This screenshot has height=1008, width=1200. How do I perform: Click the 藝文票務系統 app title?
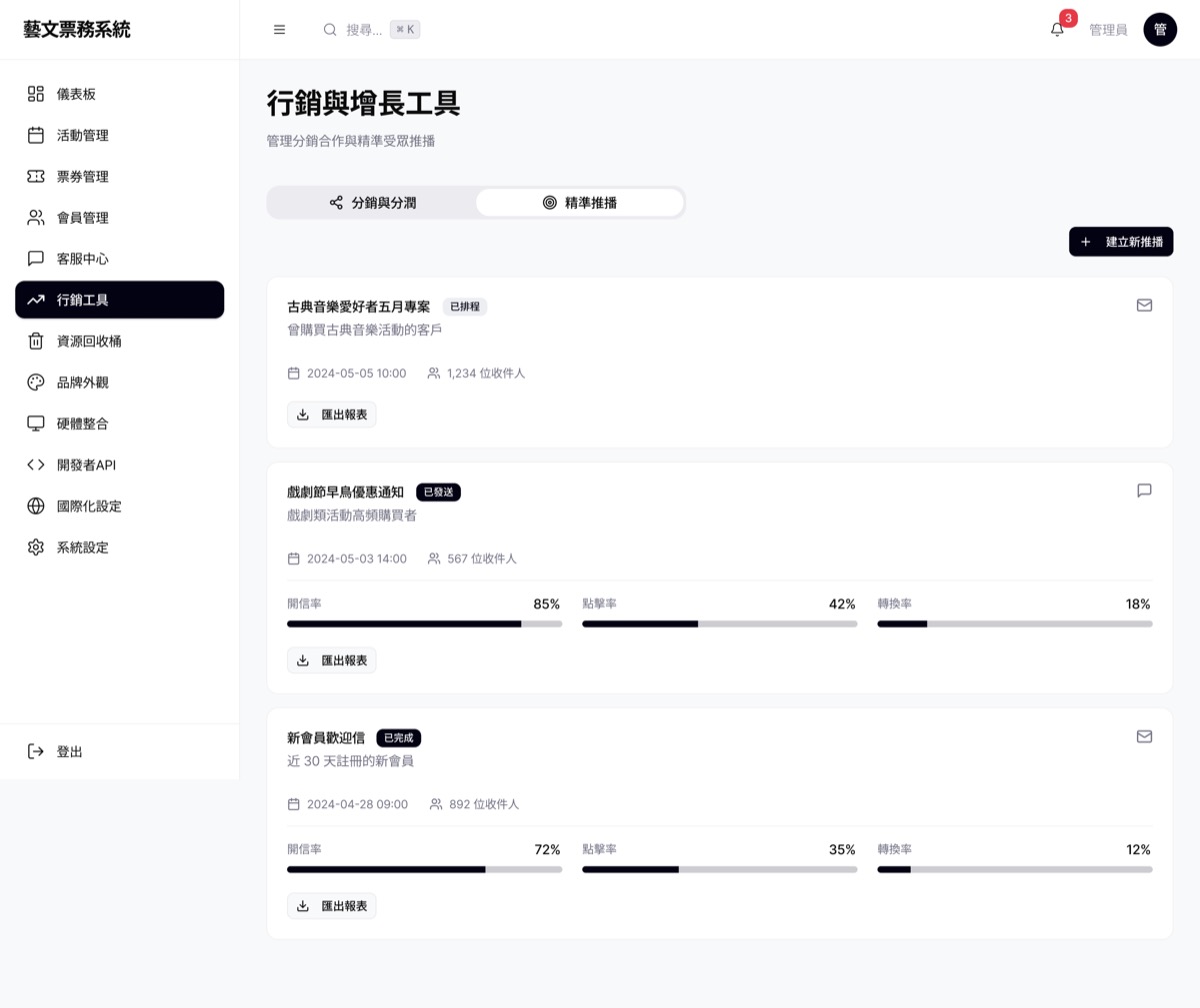click(x=77, y=30)
